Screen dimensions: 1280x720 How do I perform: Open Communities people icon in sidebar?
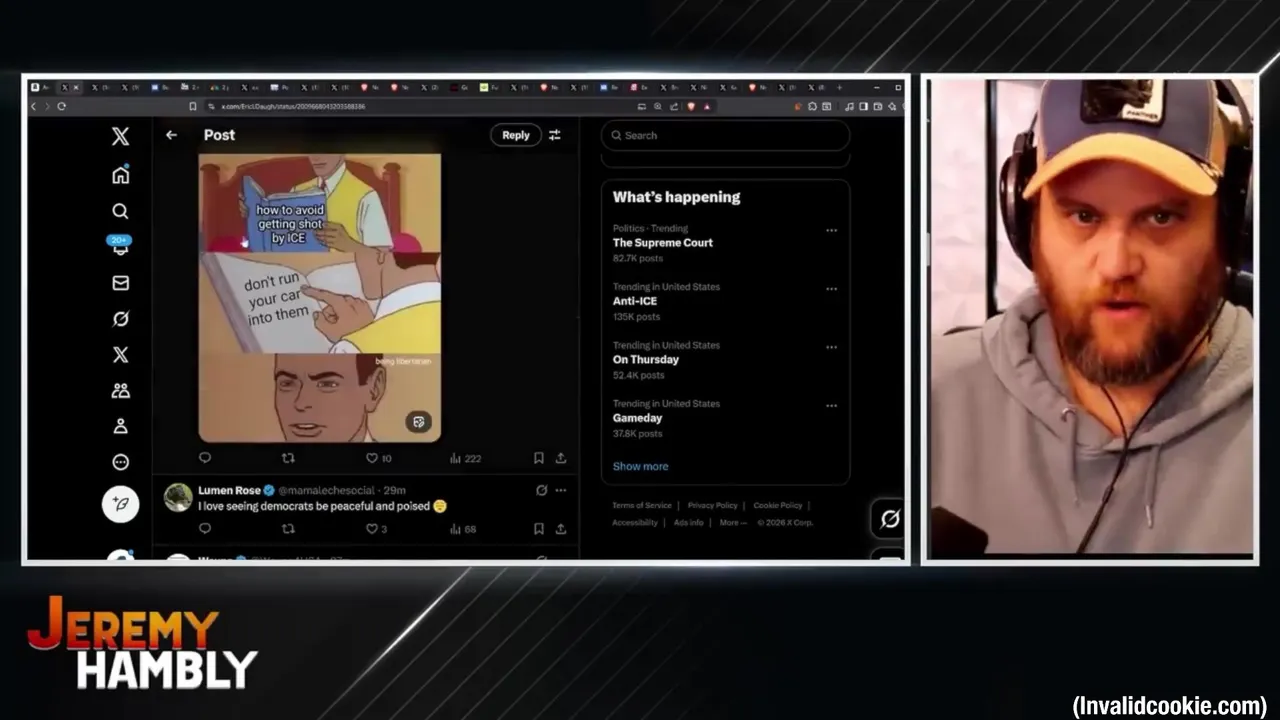pos(120,391)
